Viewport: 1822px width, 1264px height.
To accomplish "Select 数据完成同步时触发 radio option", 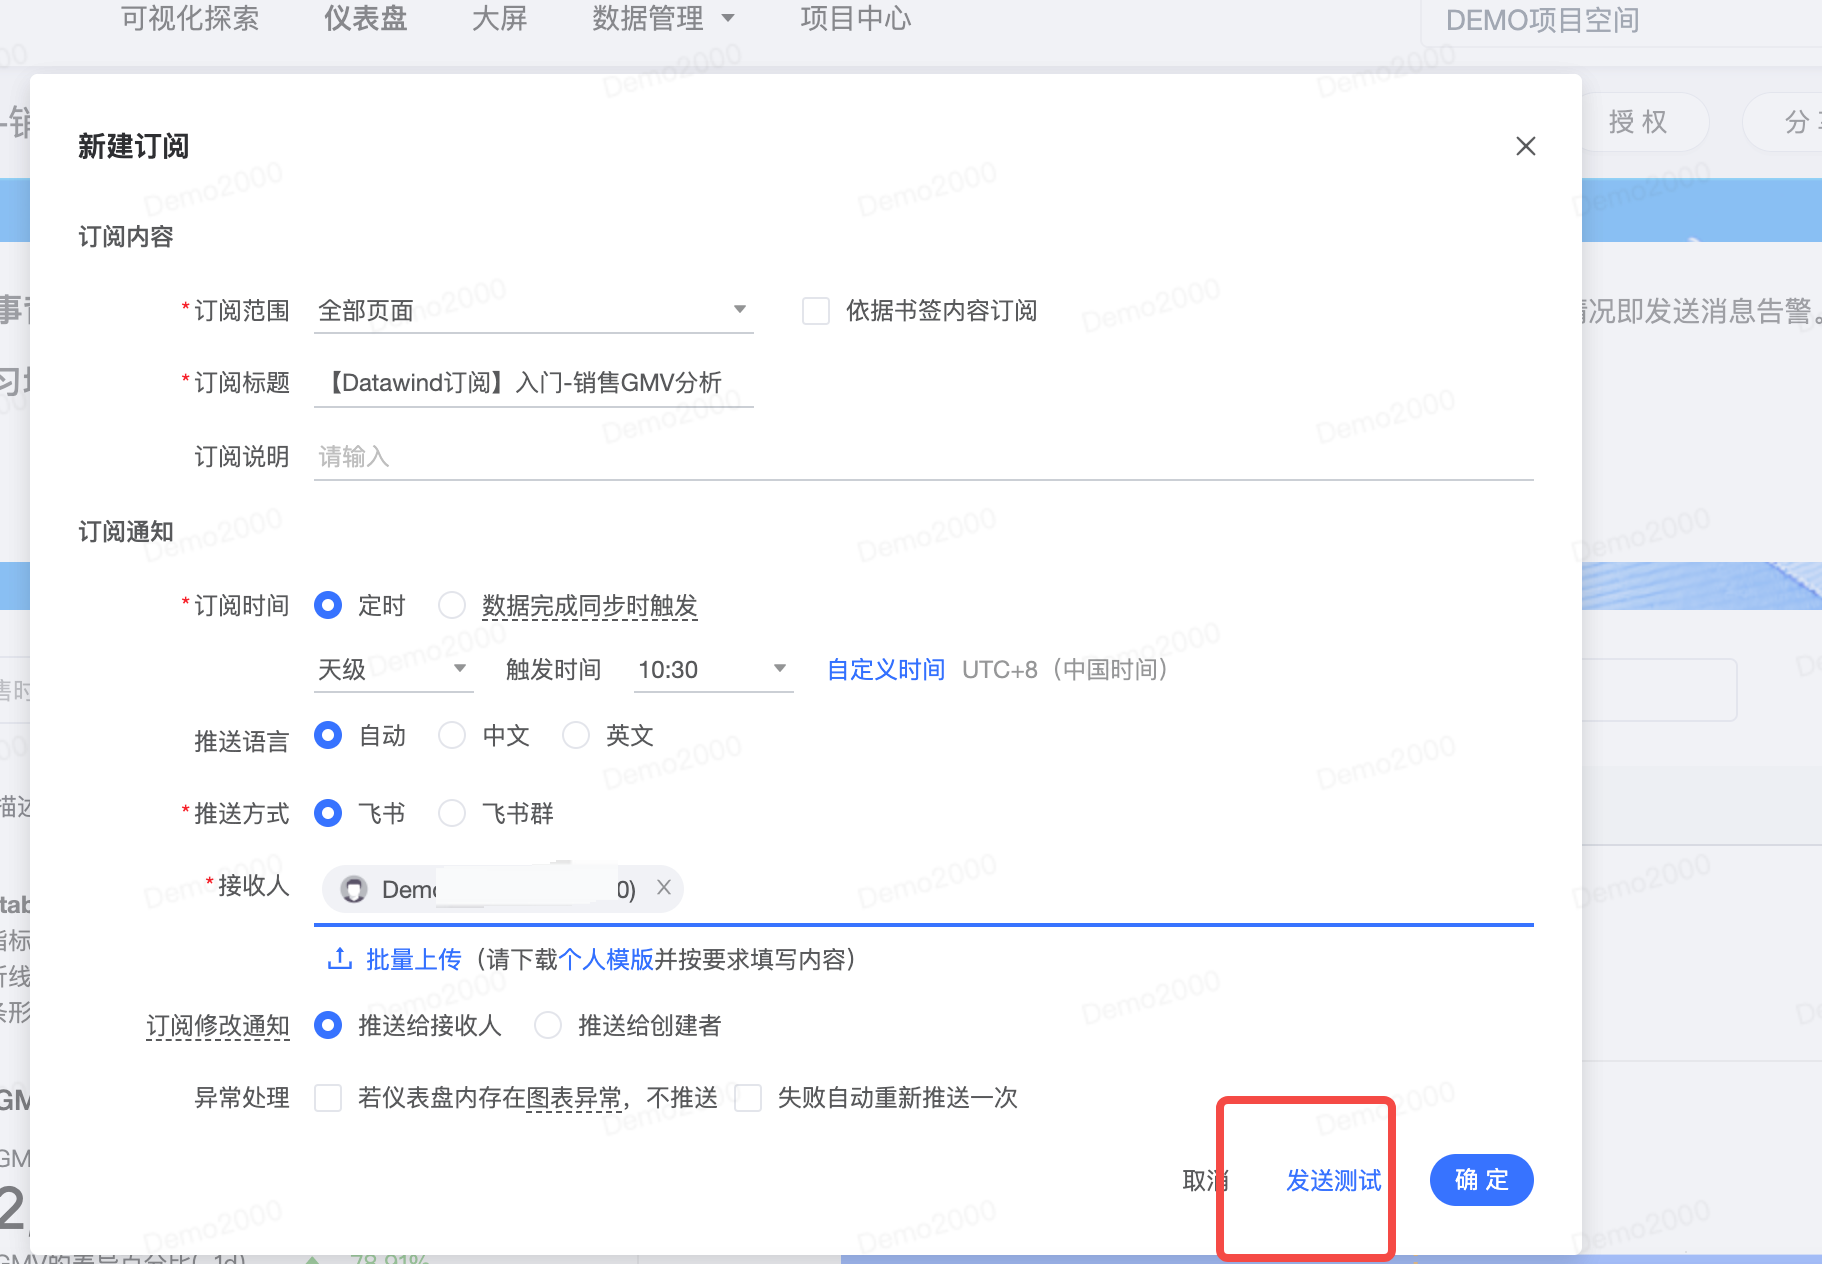I will (452, 605).
